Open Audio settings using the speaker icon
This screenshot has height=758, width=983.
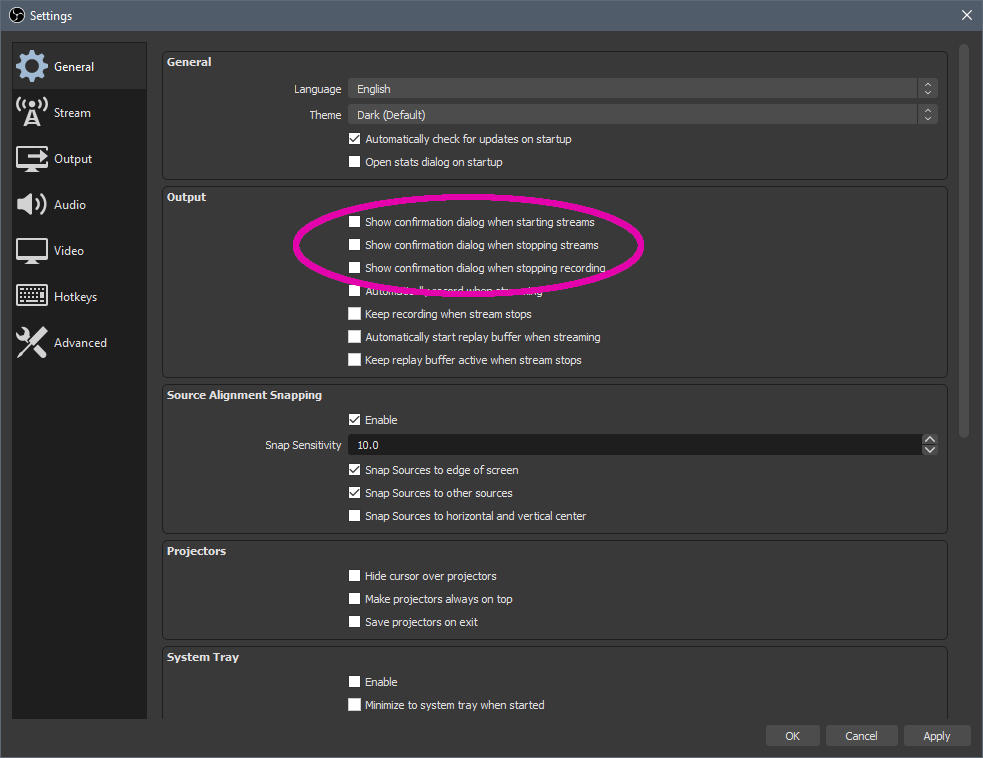pos(32,204)
